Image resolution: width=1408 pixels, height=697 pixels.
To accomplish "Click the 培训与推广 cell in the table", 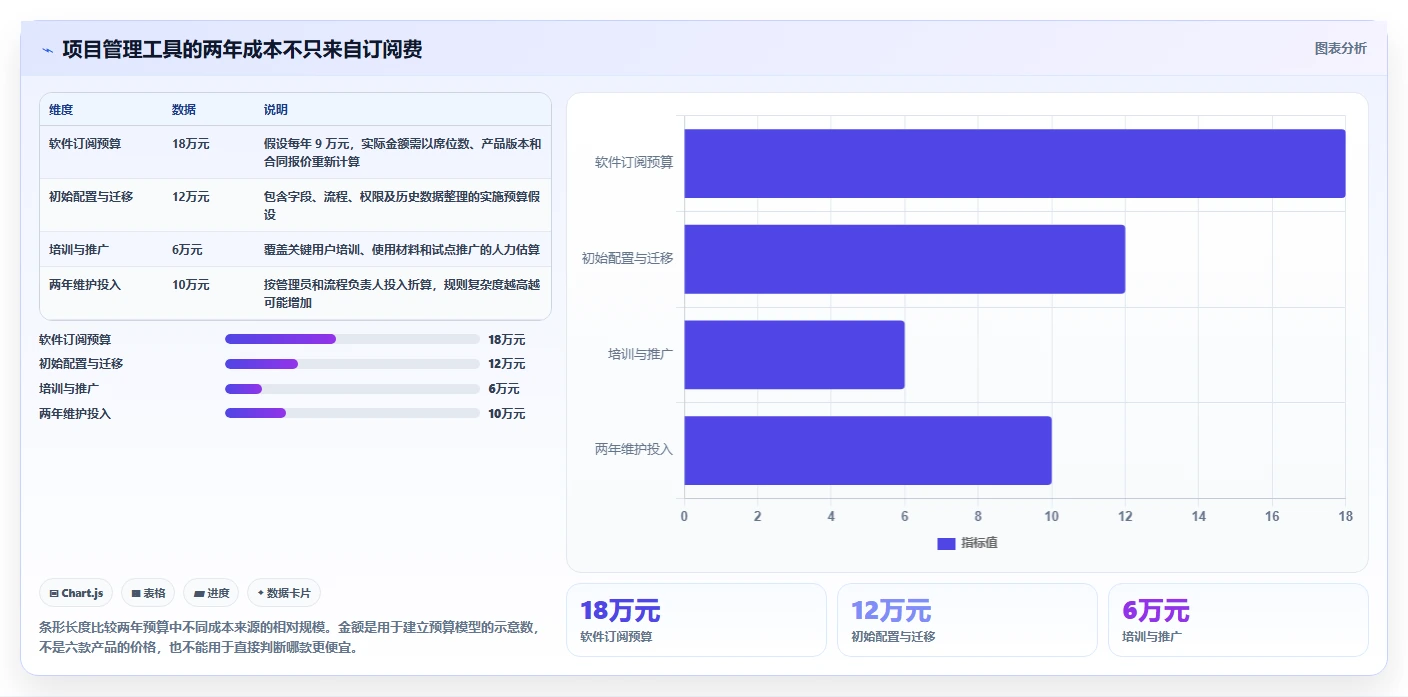I will point(79,249).
